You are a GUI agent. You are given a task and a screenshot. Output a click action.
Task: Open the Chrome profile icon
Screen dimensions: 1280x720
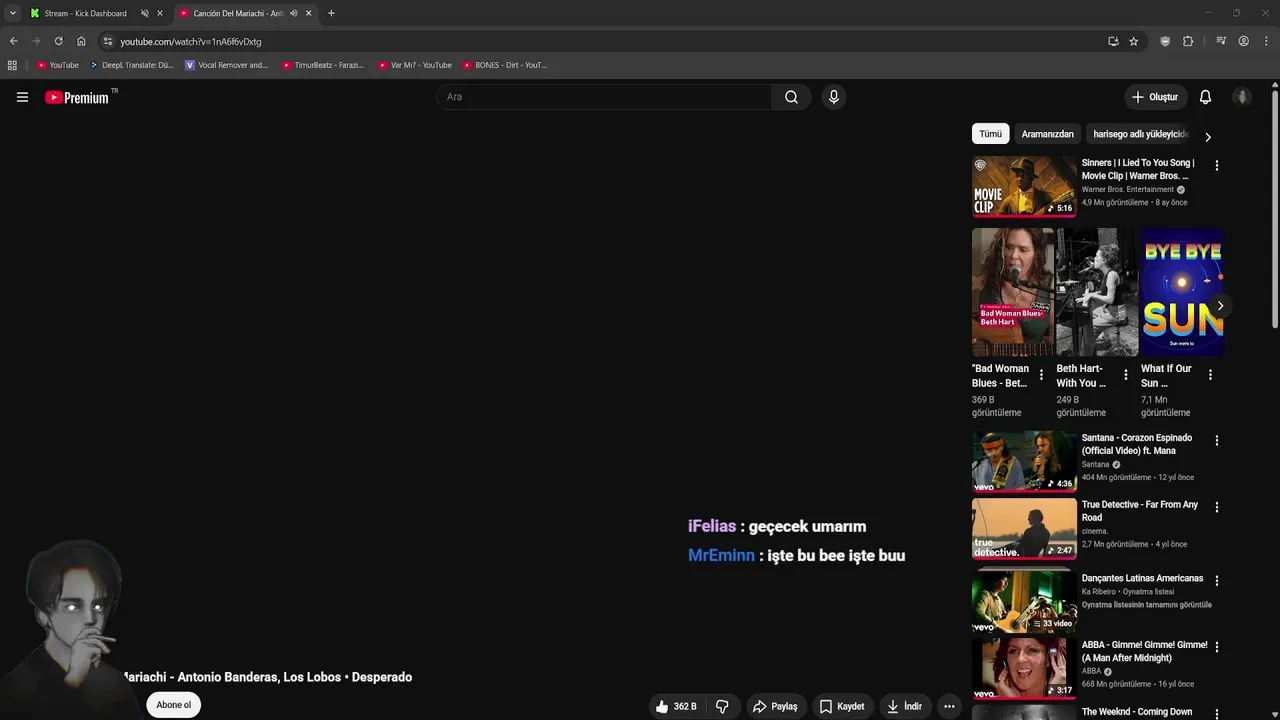[x=1244, y=41]
